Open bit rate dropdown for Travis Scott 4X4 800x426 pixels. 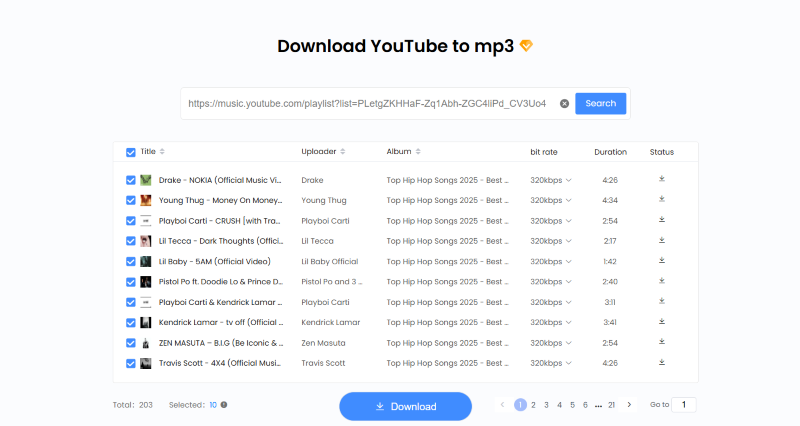(551, 363)
